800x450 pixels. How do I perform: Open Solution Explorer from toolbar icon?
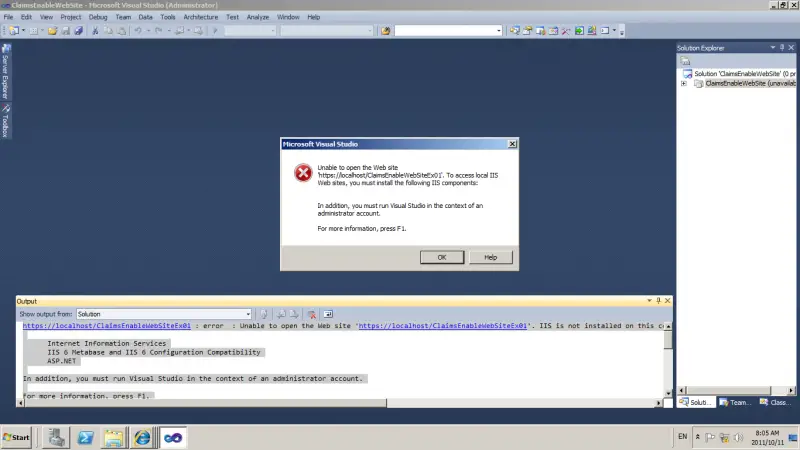[x=514, y=31]
